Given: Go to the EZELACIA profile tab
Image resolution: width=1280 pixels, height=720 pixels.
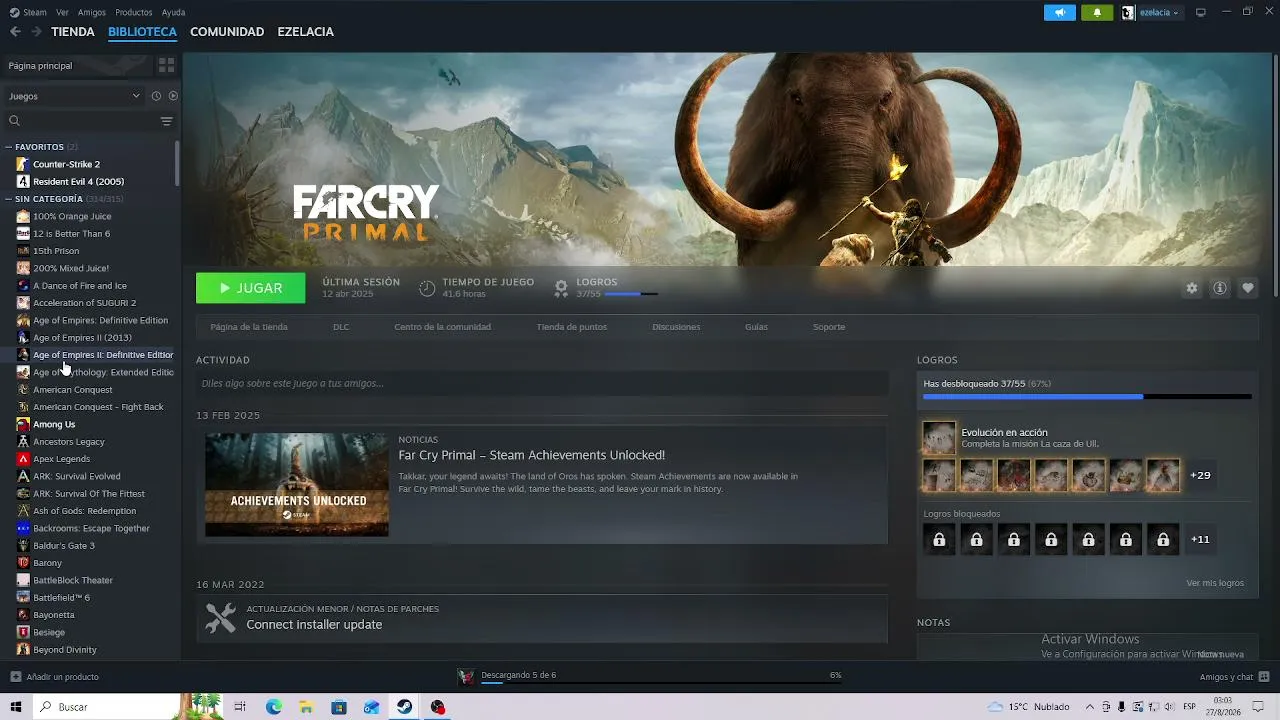Looking at the screenshot, I should click(x=305, y=32).
